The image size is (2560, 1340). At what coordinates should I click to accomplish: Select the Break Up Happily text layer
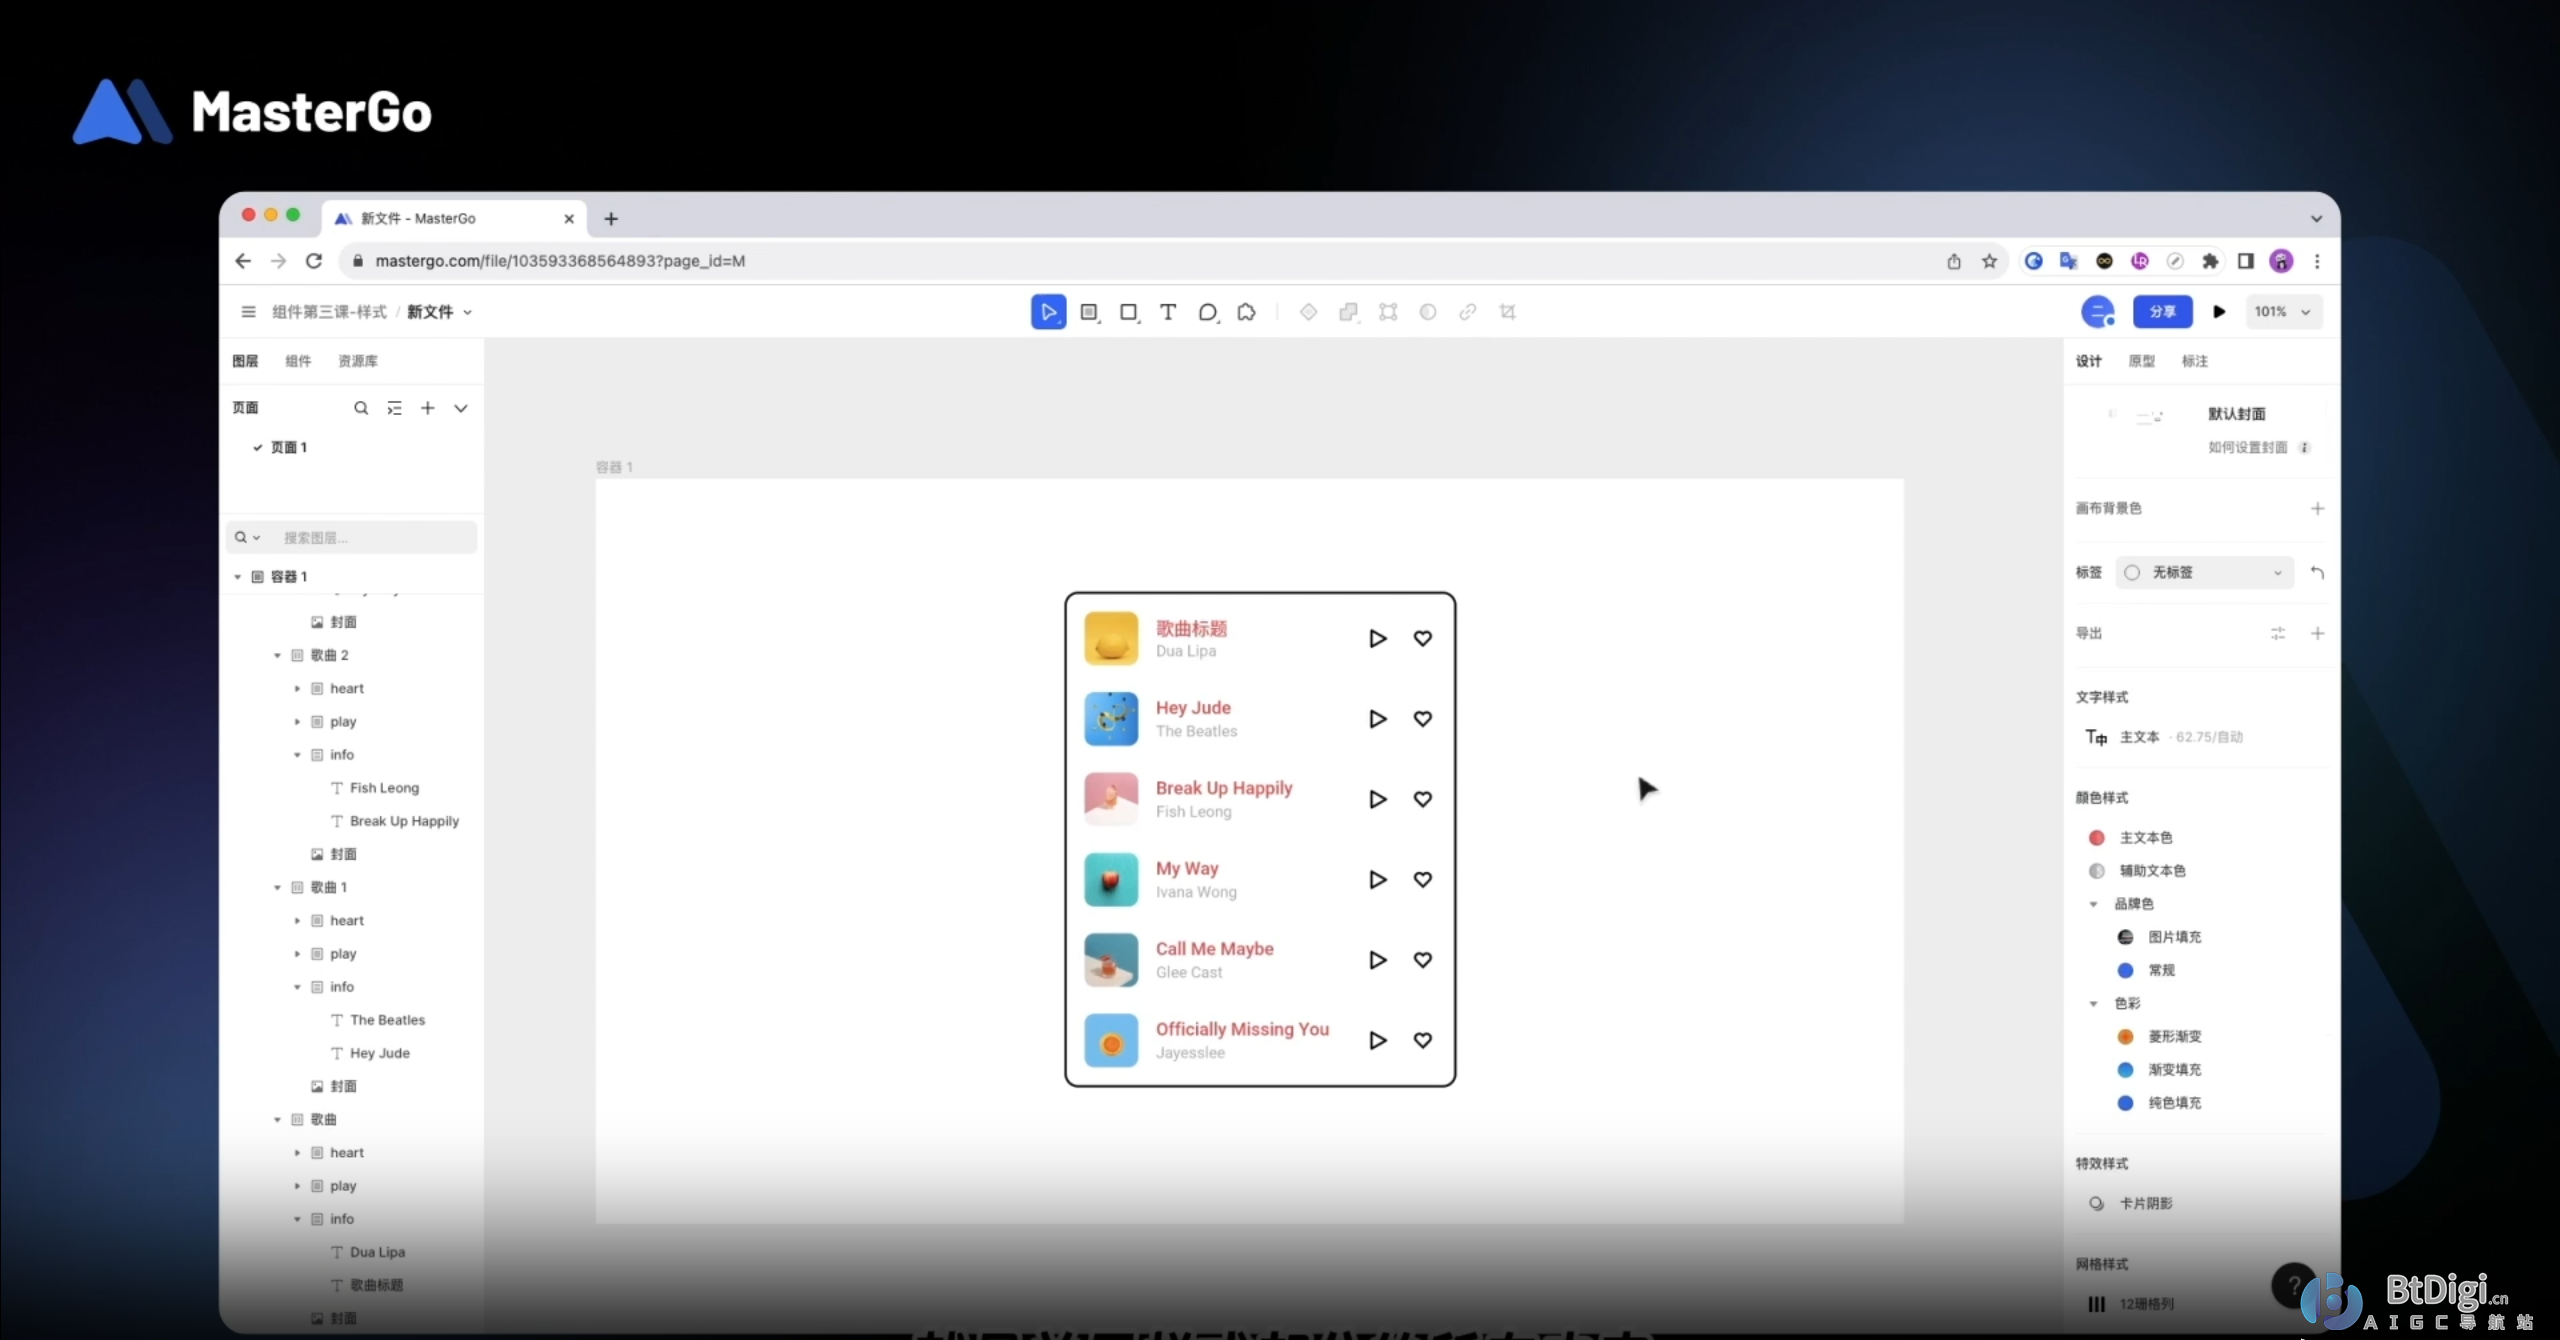click(x=404, y=821)
